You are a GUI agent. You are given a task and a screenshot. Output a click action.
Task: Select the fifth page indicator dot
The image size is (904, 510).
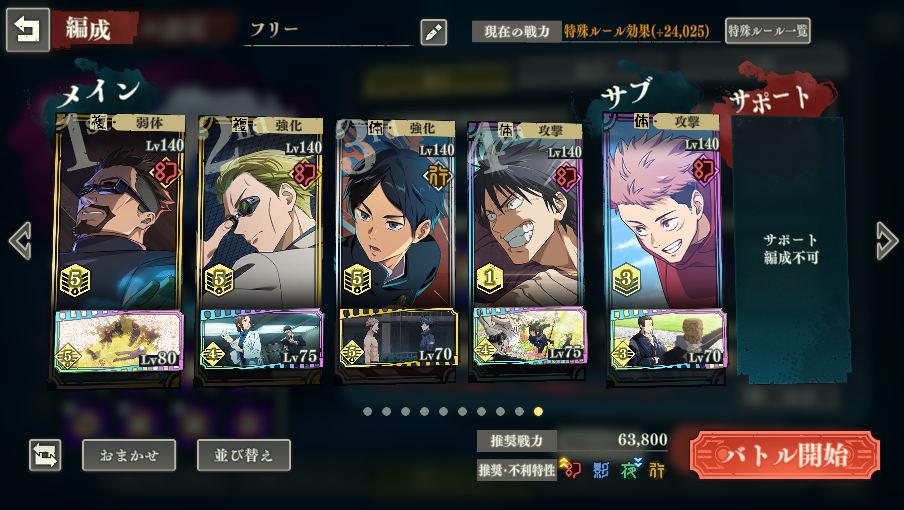point(443,411)
